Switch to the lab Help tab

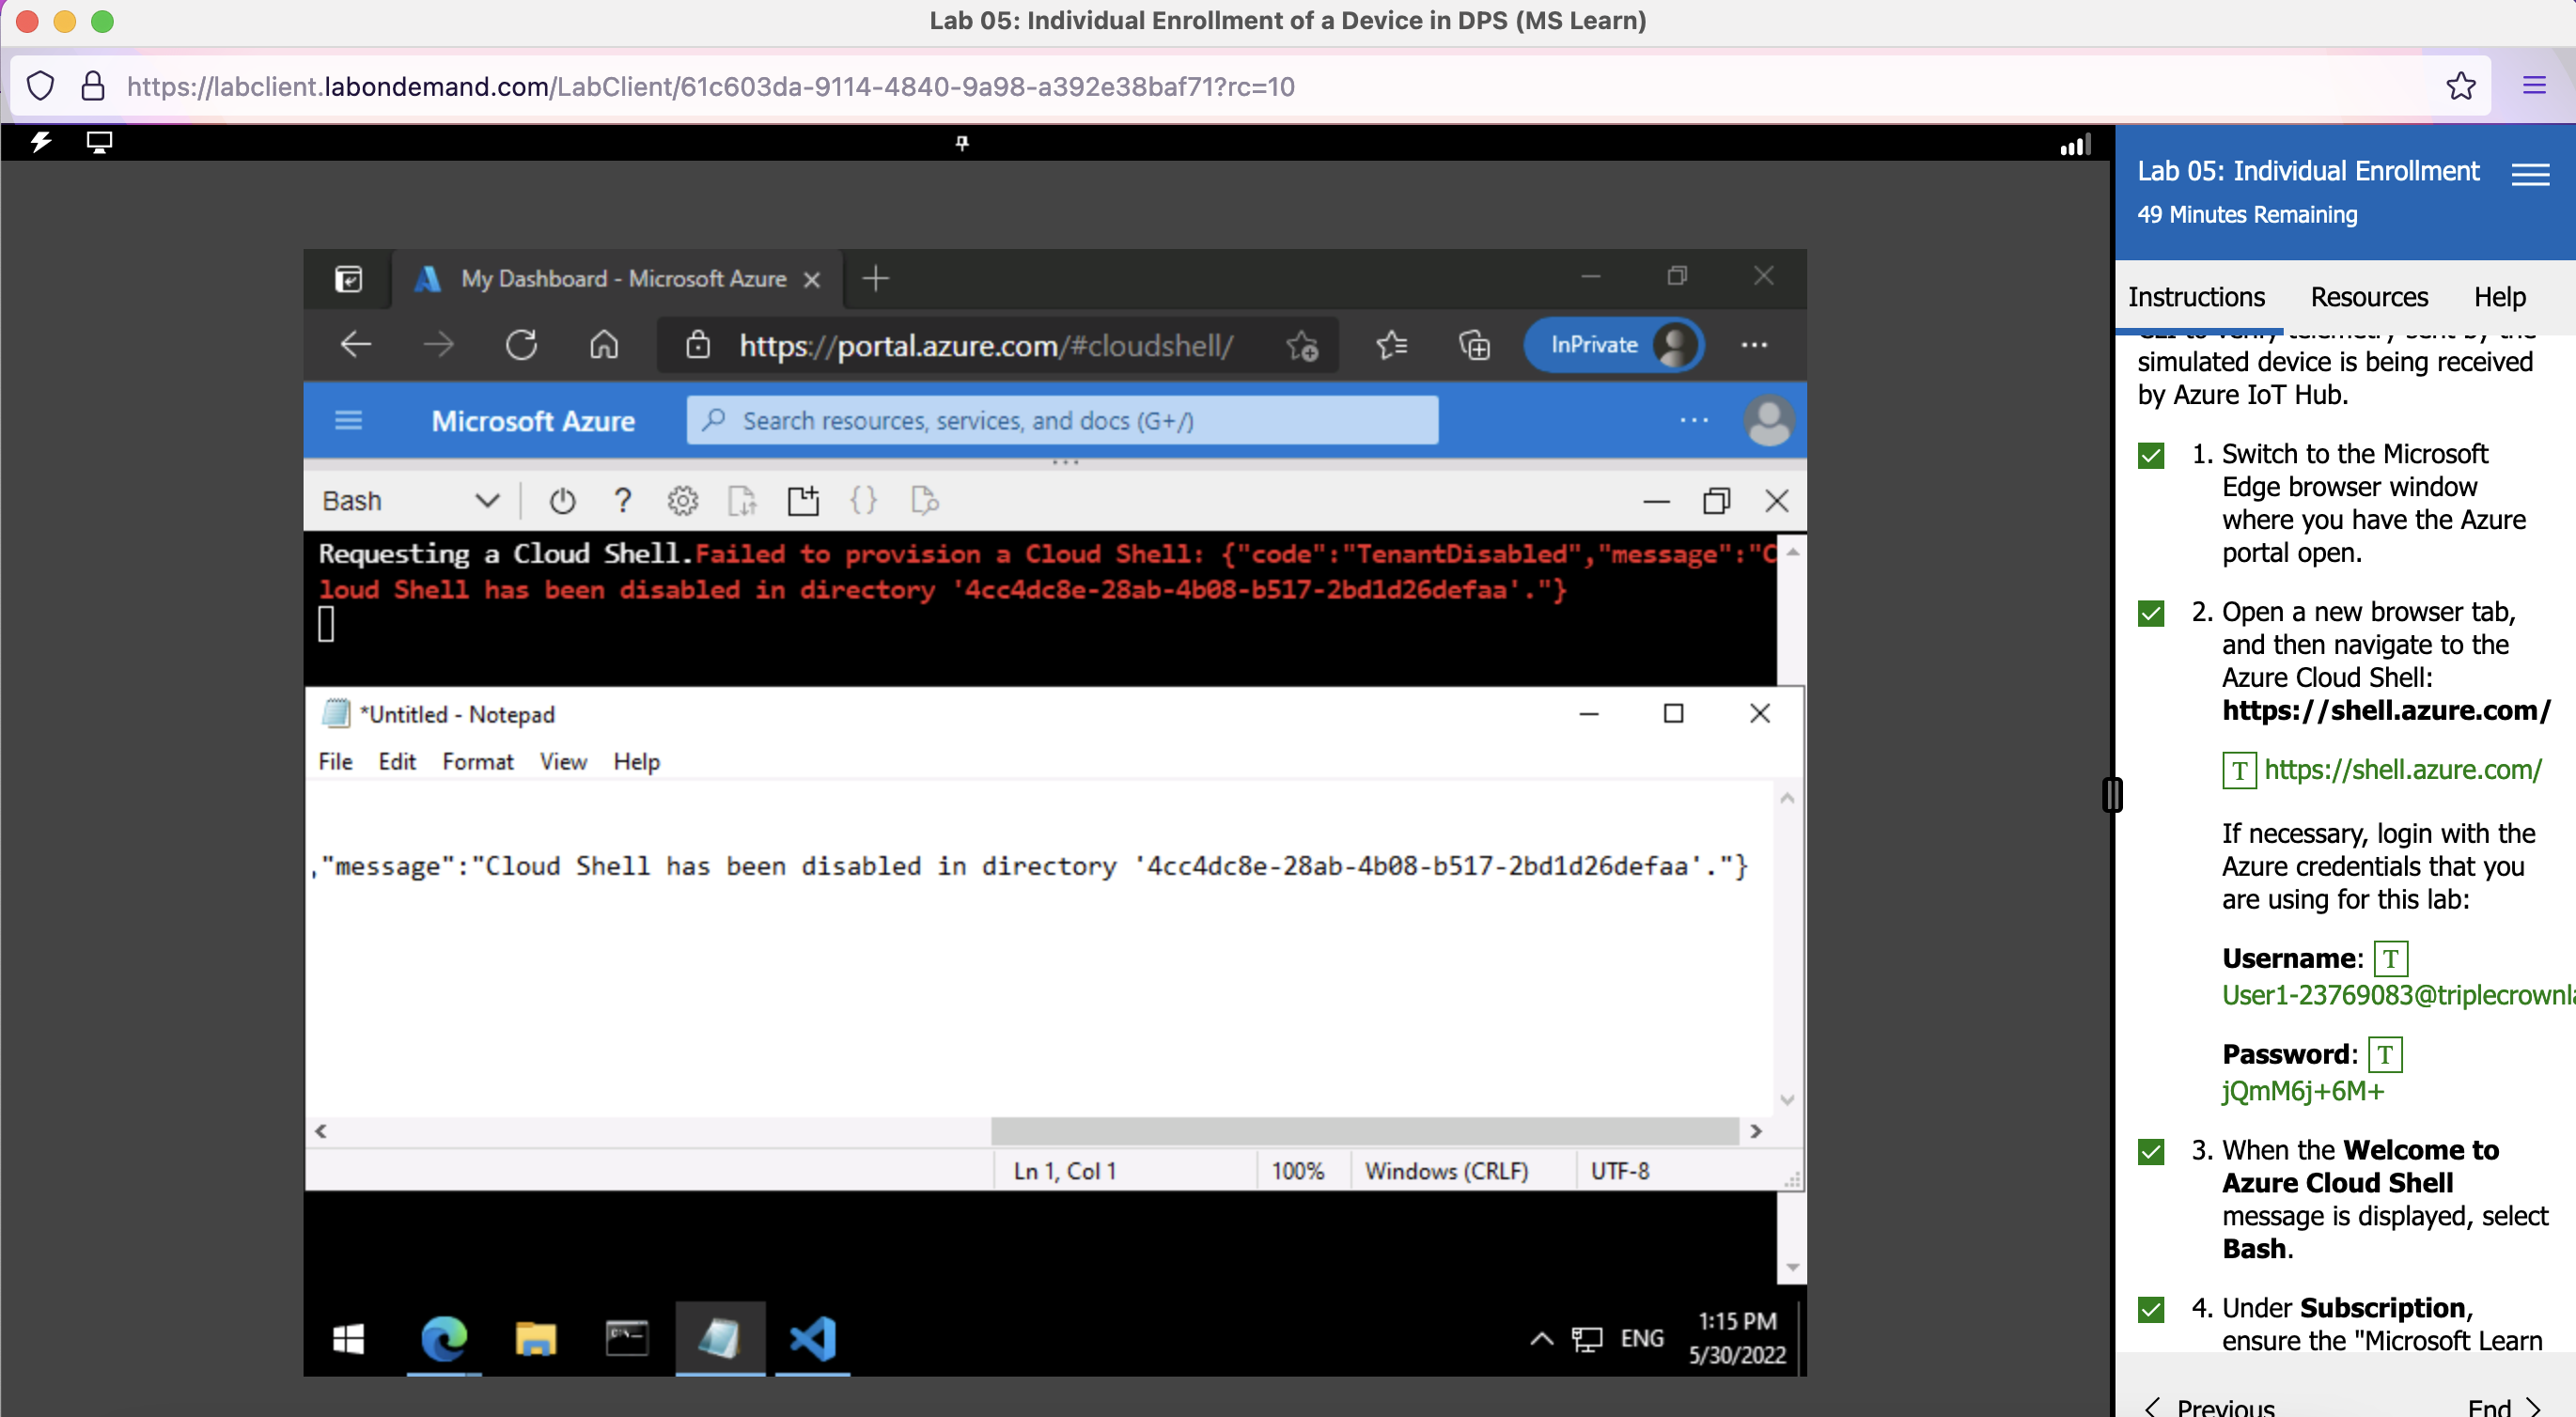pyautogui.click(x=2500, y=297)
